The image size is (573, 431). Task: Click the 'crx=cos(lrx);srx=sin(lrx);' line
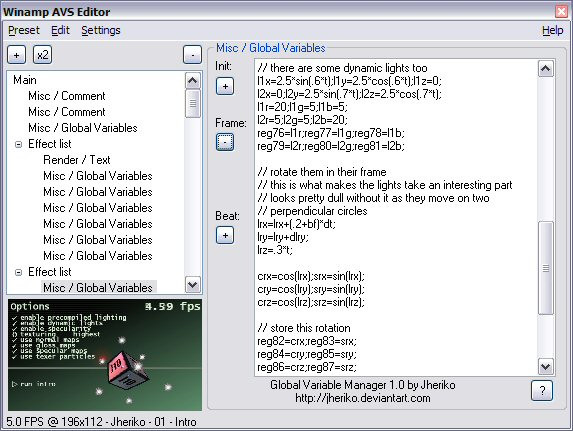(x=311, y=276)
